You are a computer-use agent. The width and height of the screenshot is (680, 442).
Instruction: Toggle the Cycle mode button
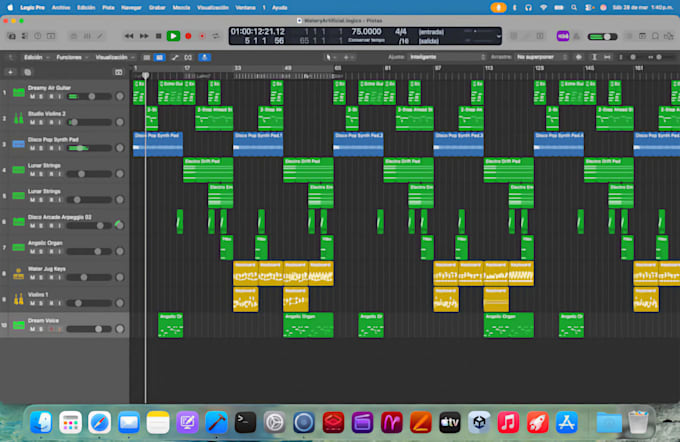tap(216, 36)
